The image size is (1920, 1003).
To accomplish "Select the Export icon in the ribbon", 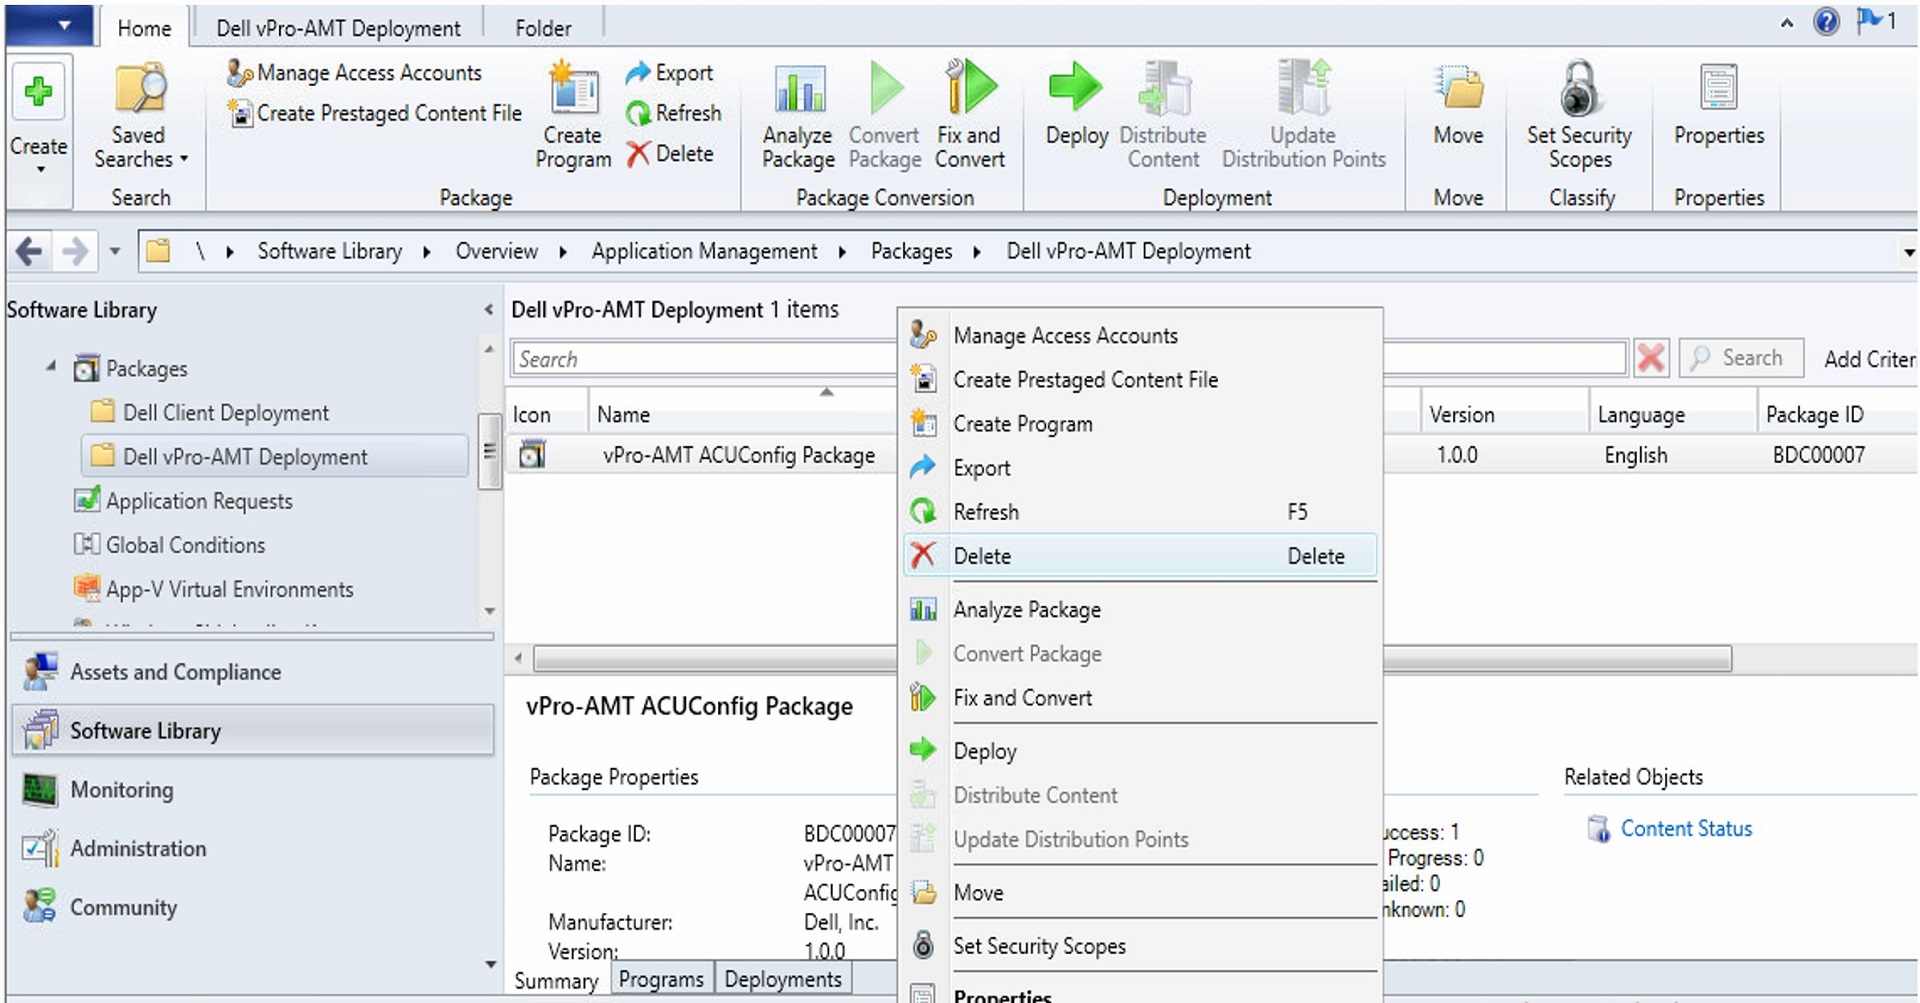I will pos(638,72).
